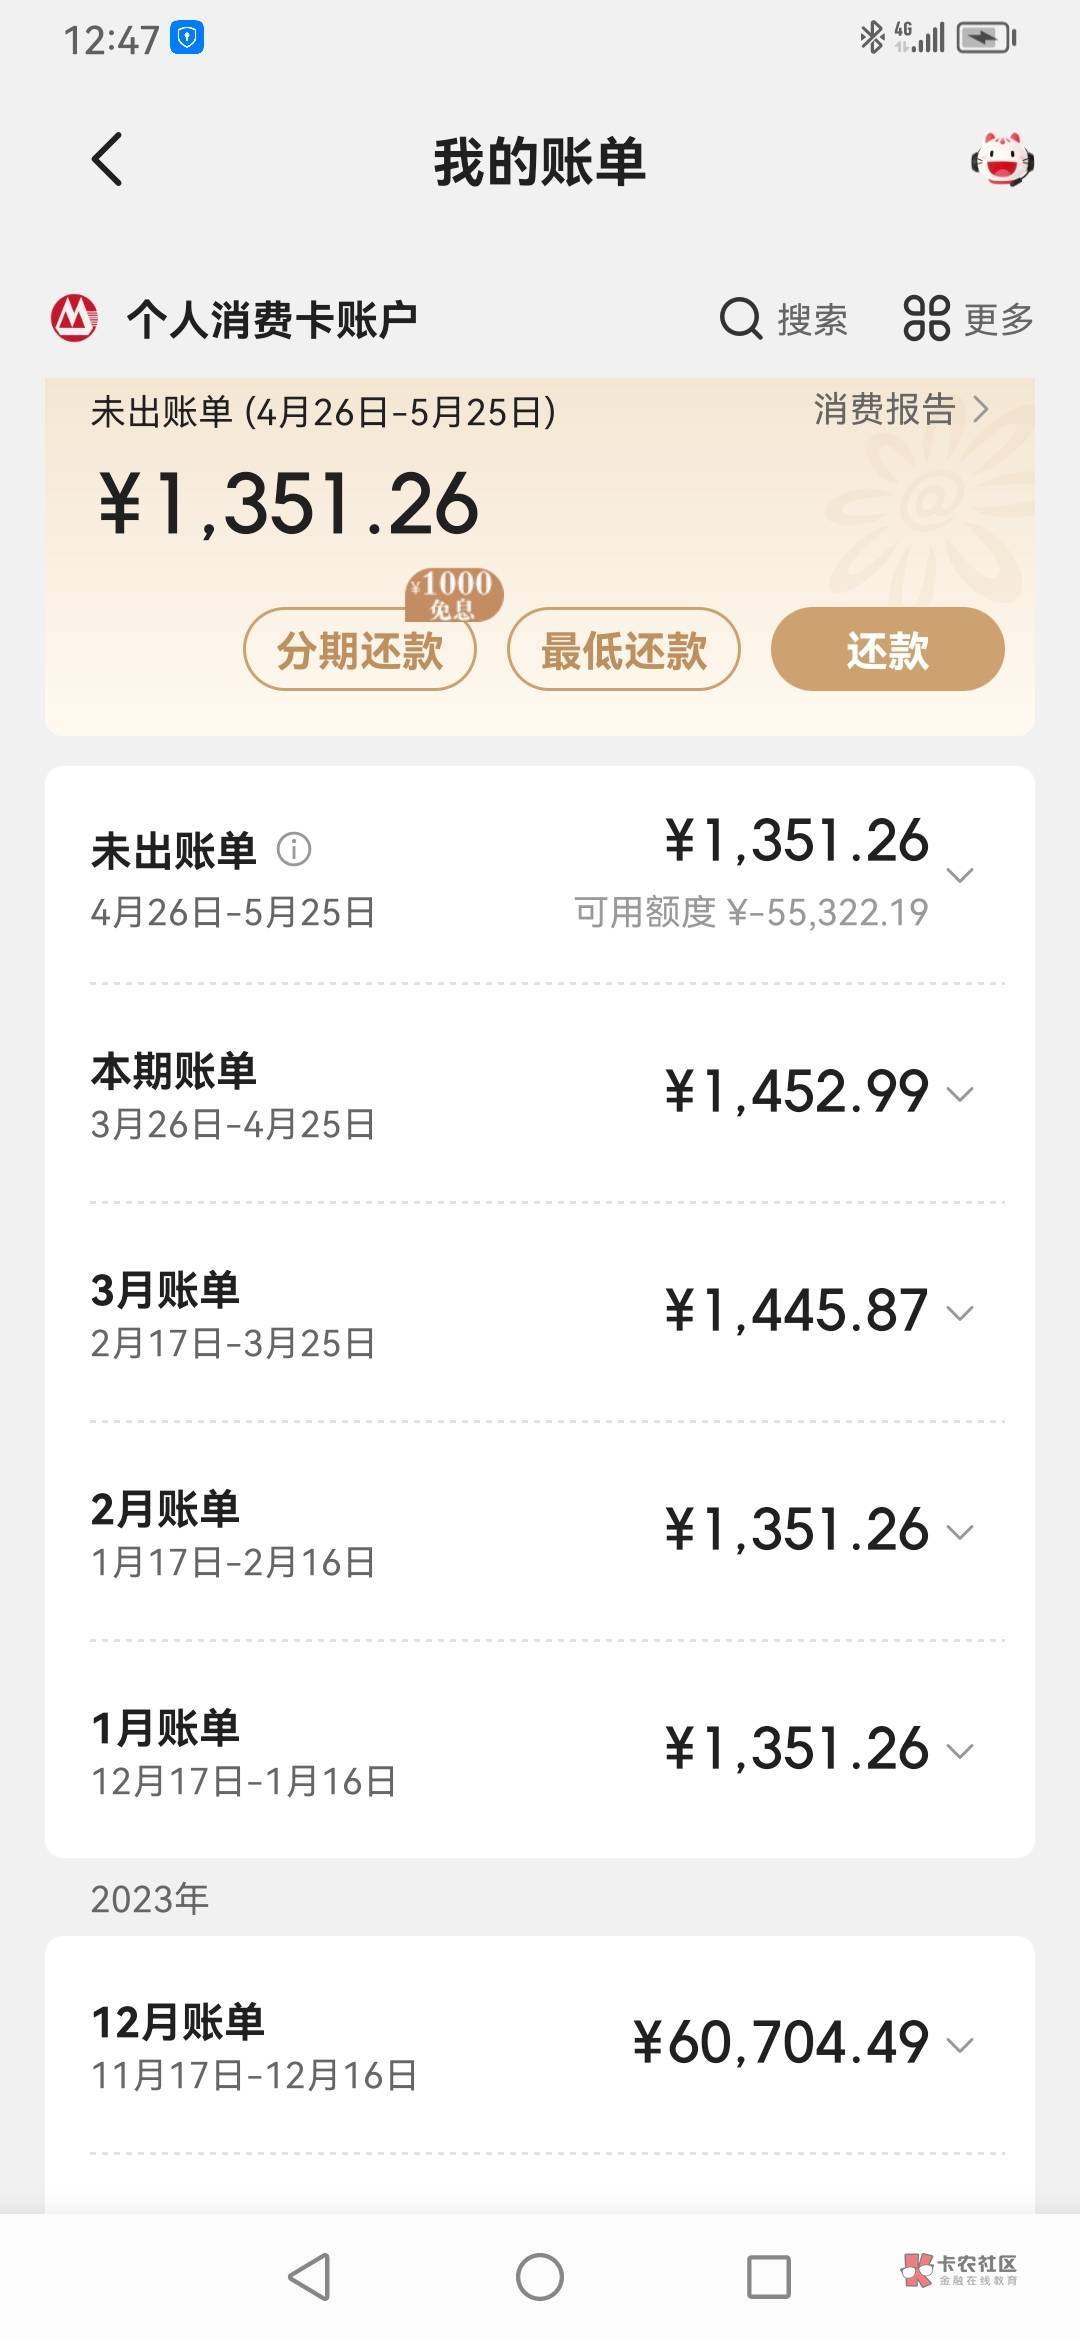Tap the 最低还款 button

click(x=624, y=650)
